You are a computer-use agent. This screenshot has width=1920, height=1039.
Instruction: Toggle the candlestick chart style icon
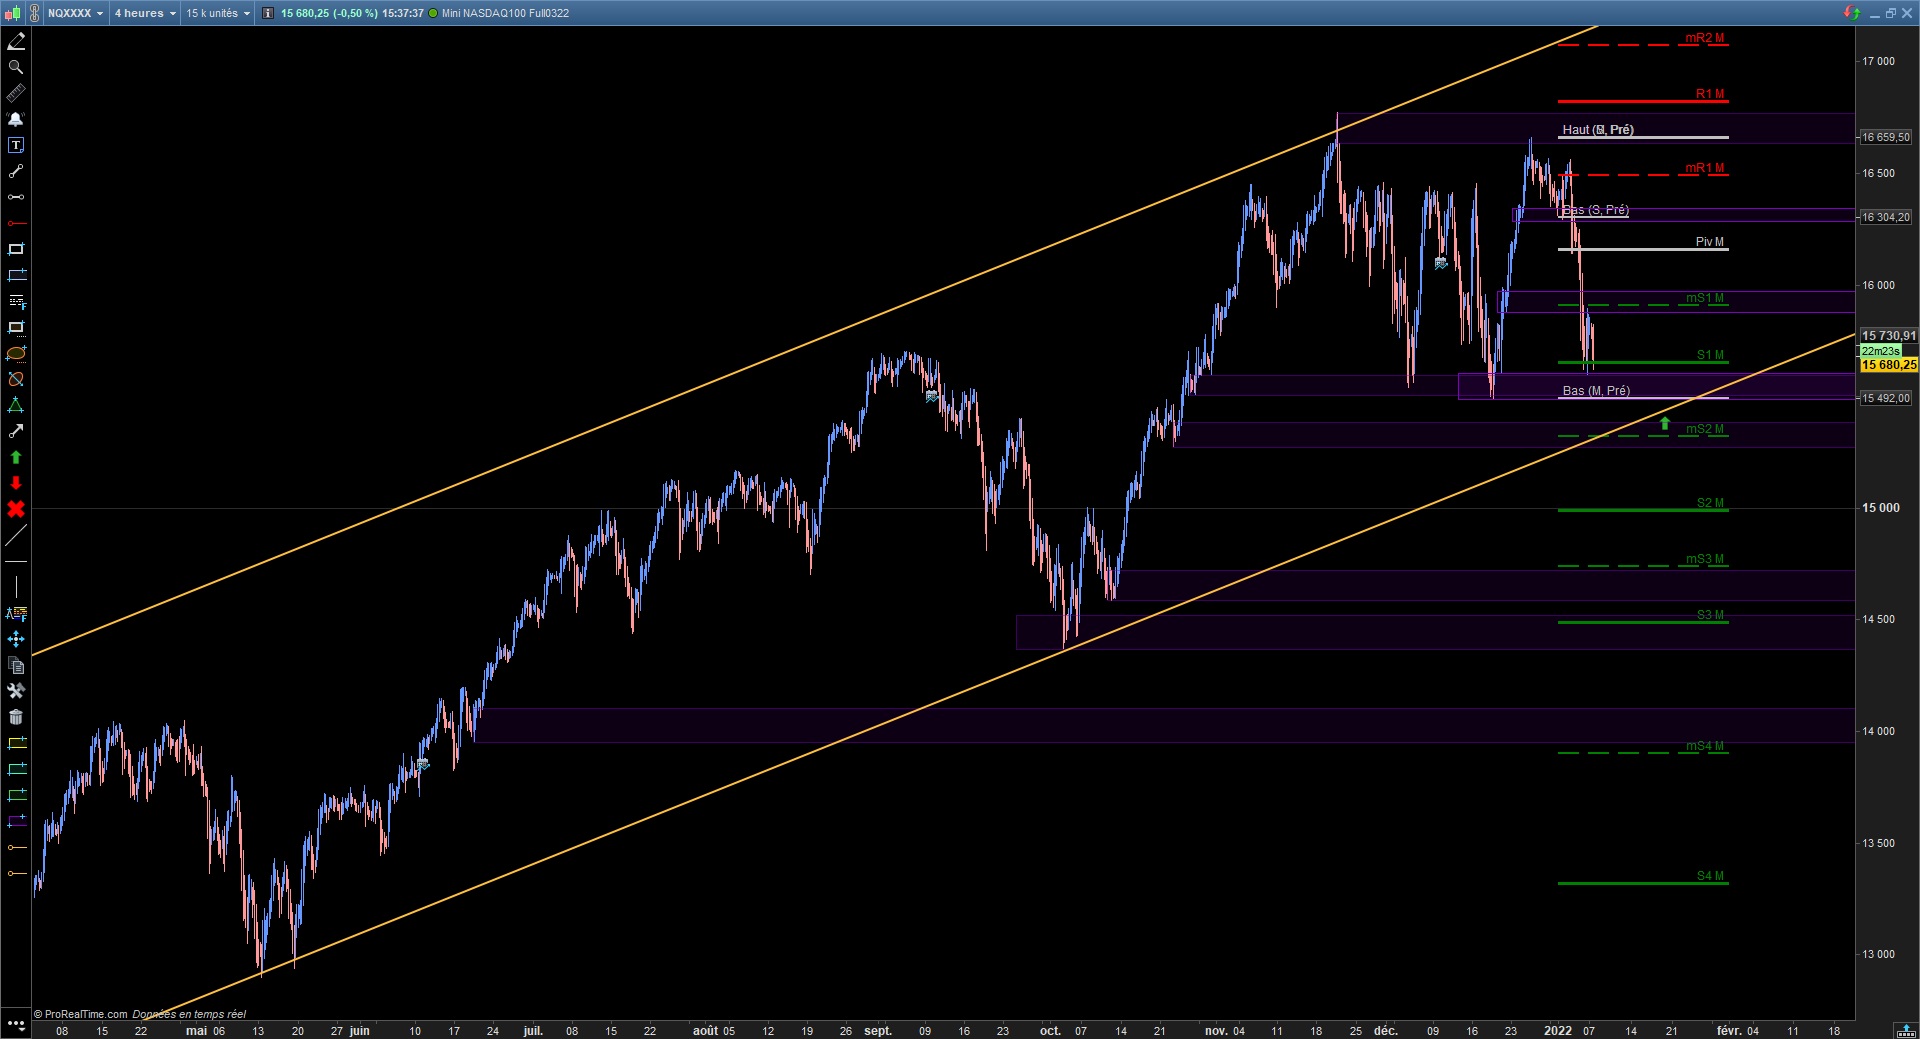click(x=12, y=13)
